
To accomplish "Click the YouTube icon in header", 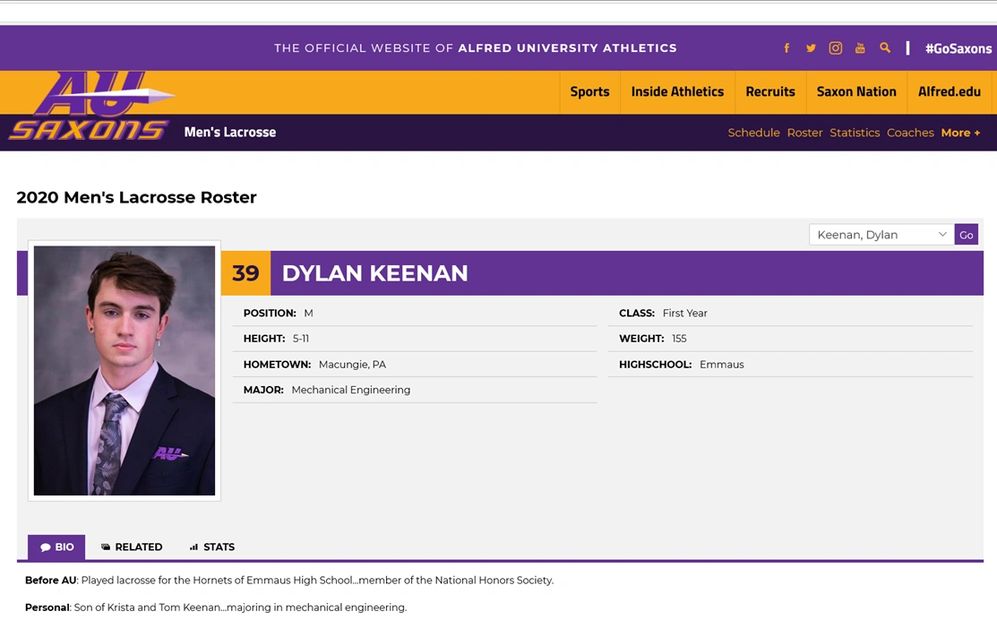I will coord(860,48).
